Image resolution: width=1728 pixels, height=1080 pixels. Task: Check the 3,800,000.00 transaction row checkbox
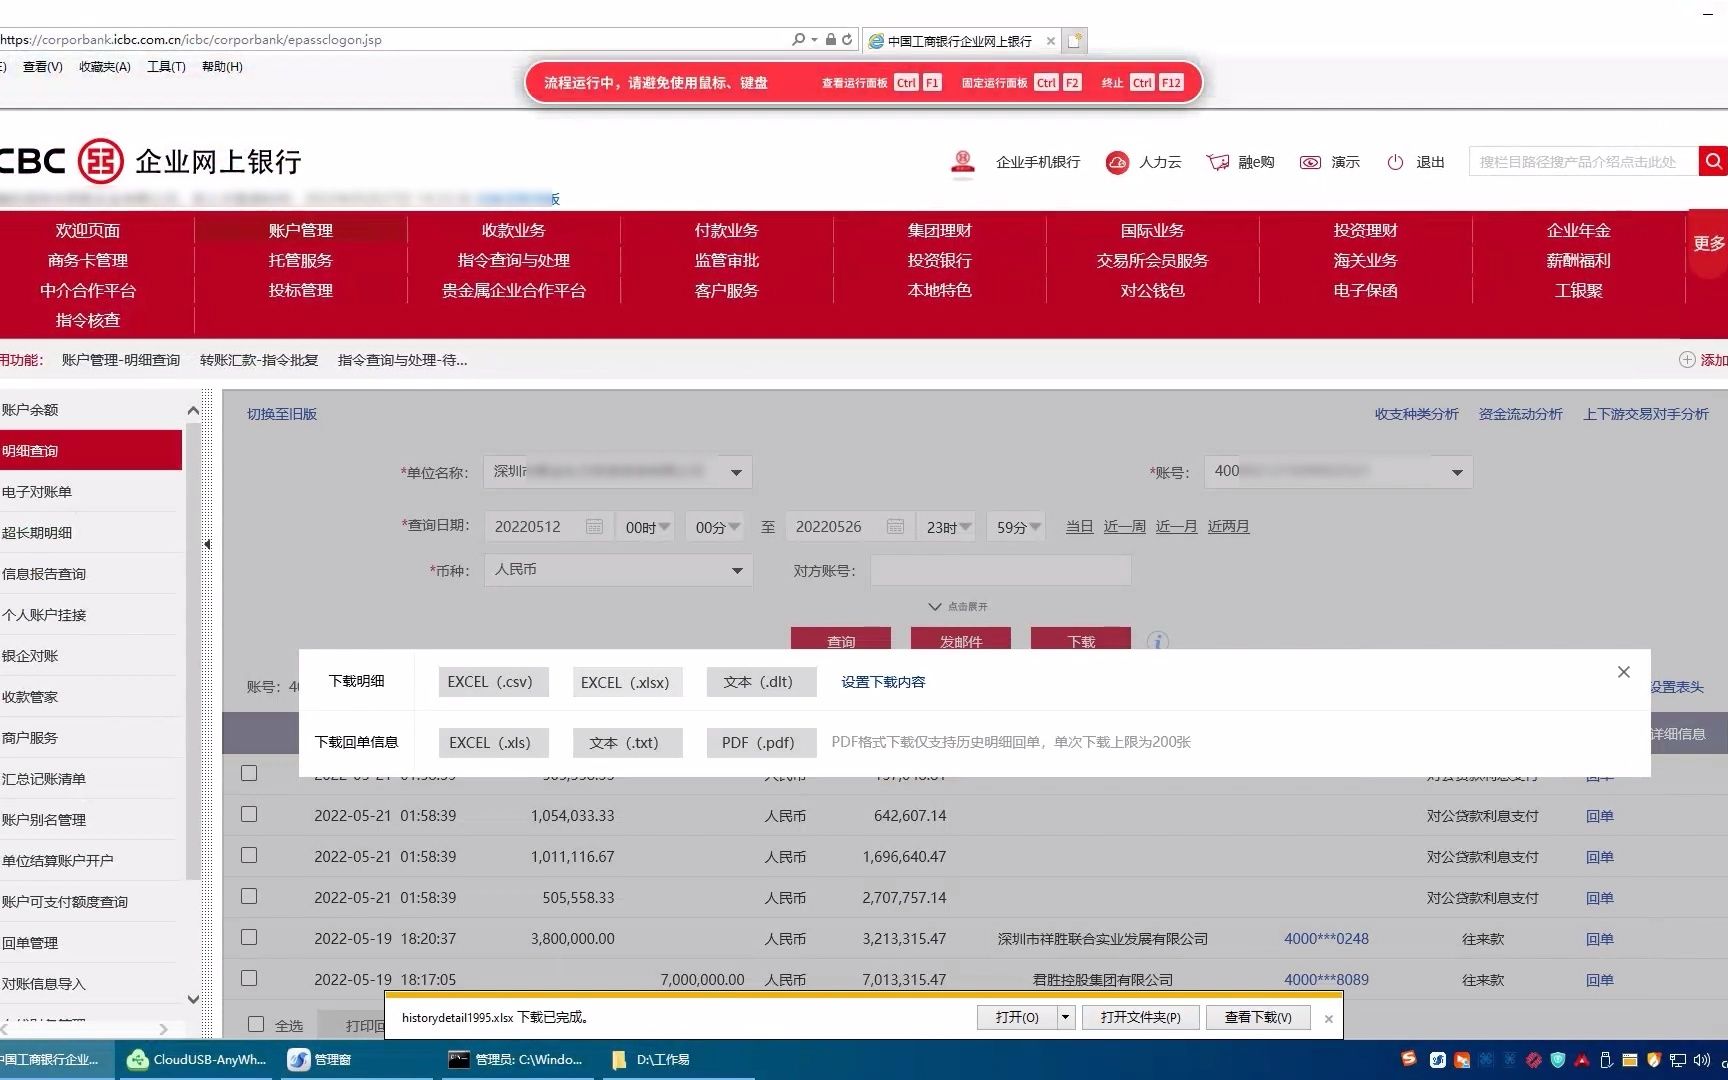249,938
